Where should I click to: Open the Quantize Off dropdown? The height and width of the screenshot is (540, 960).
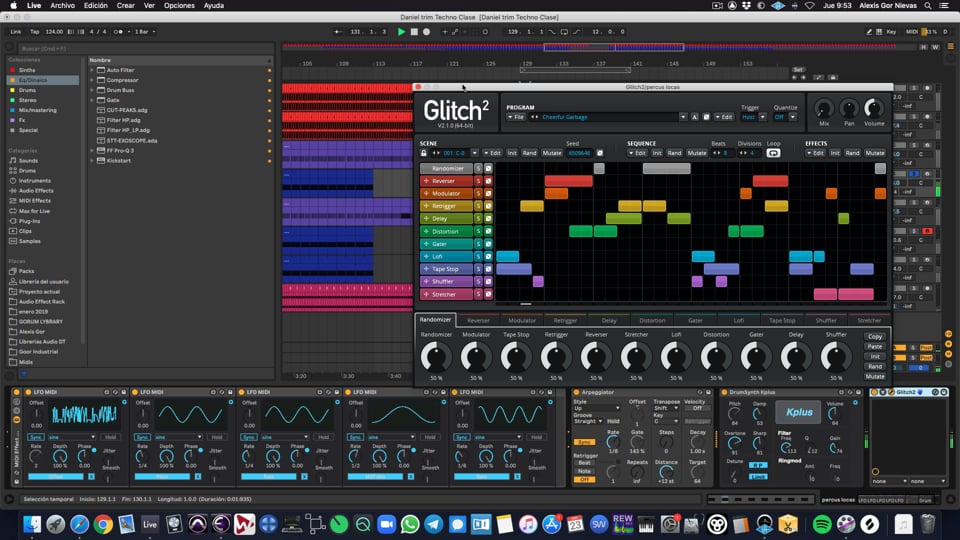792,117
